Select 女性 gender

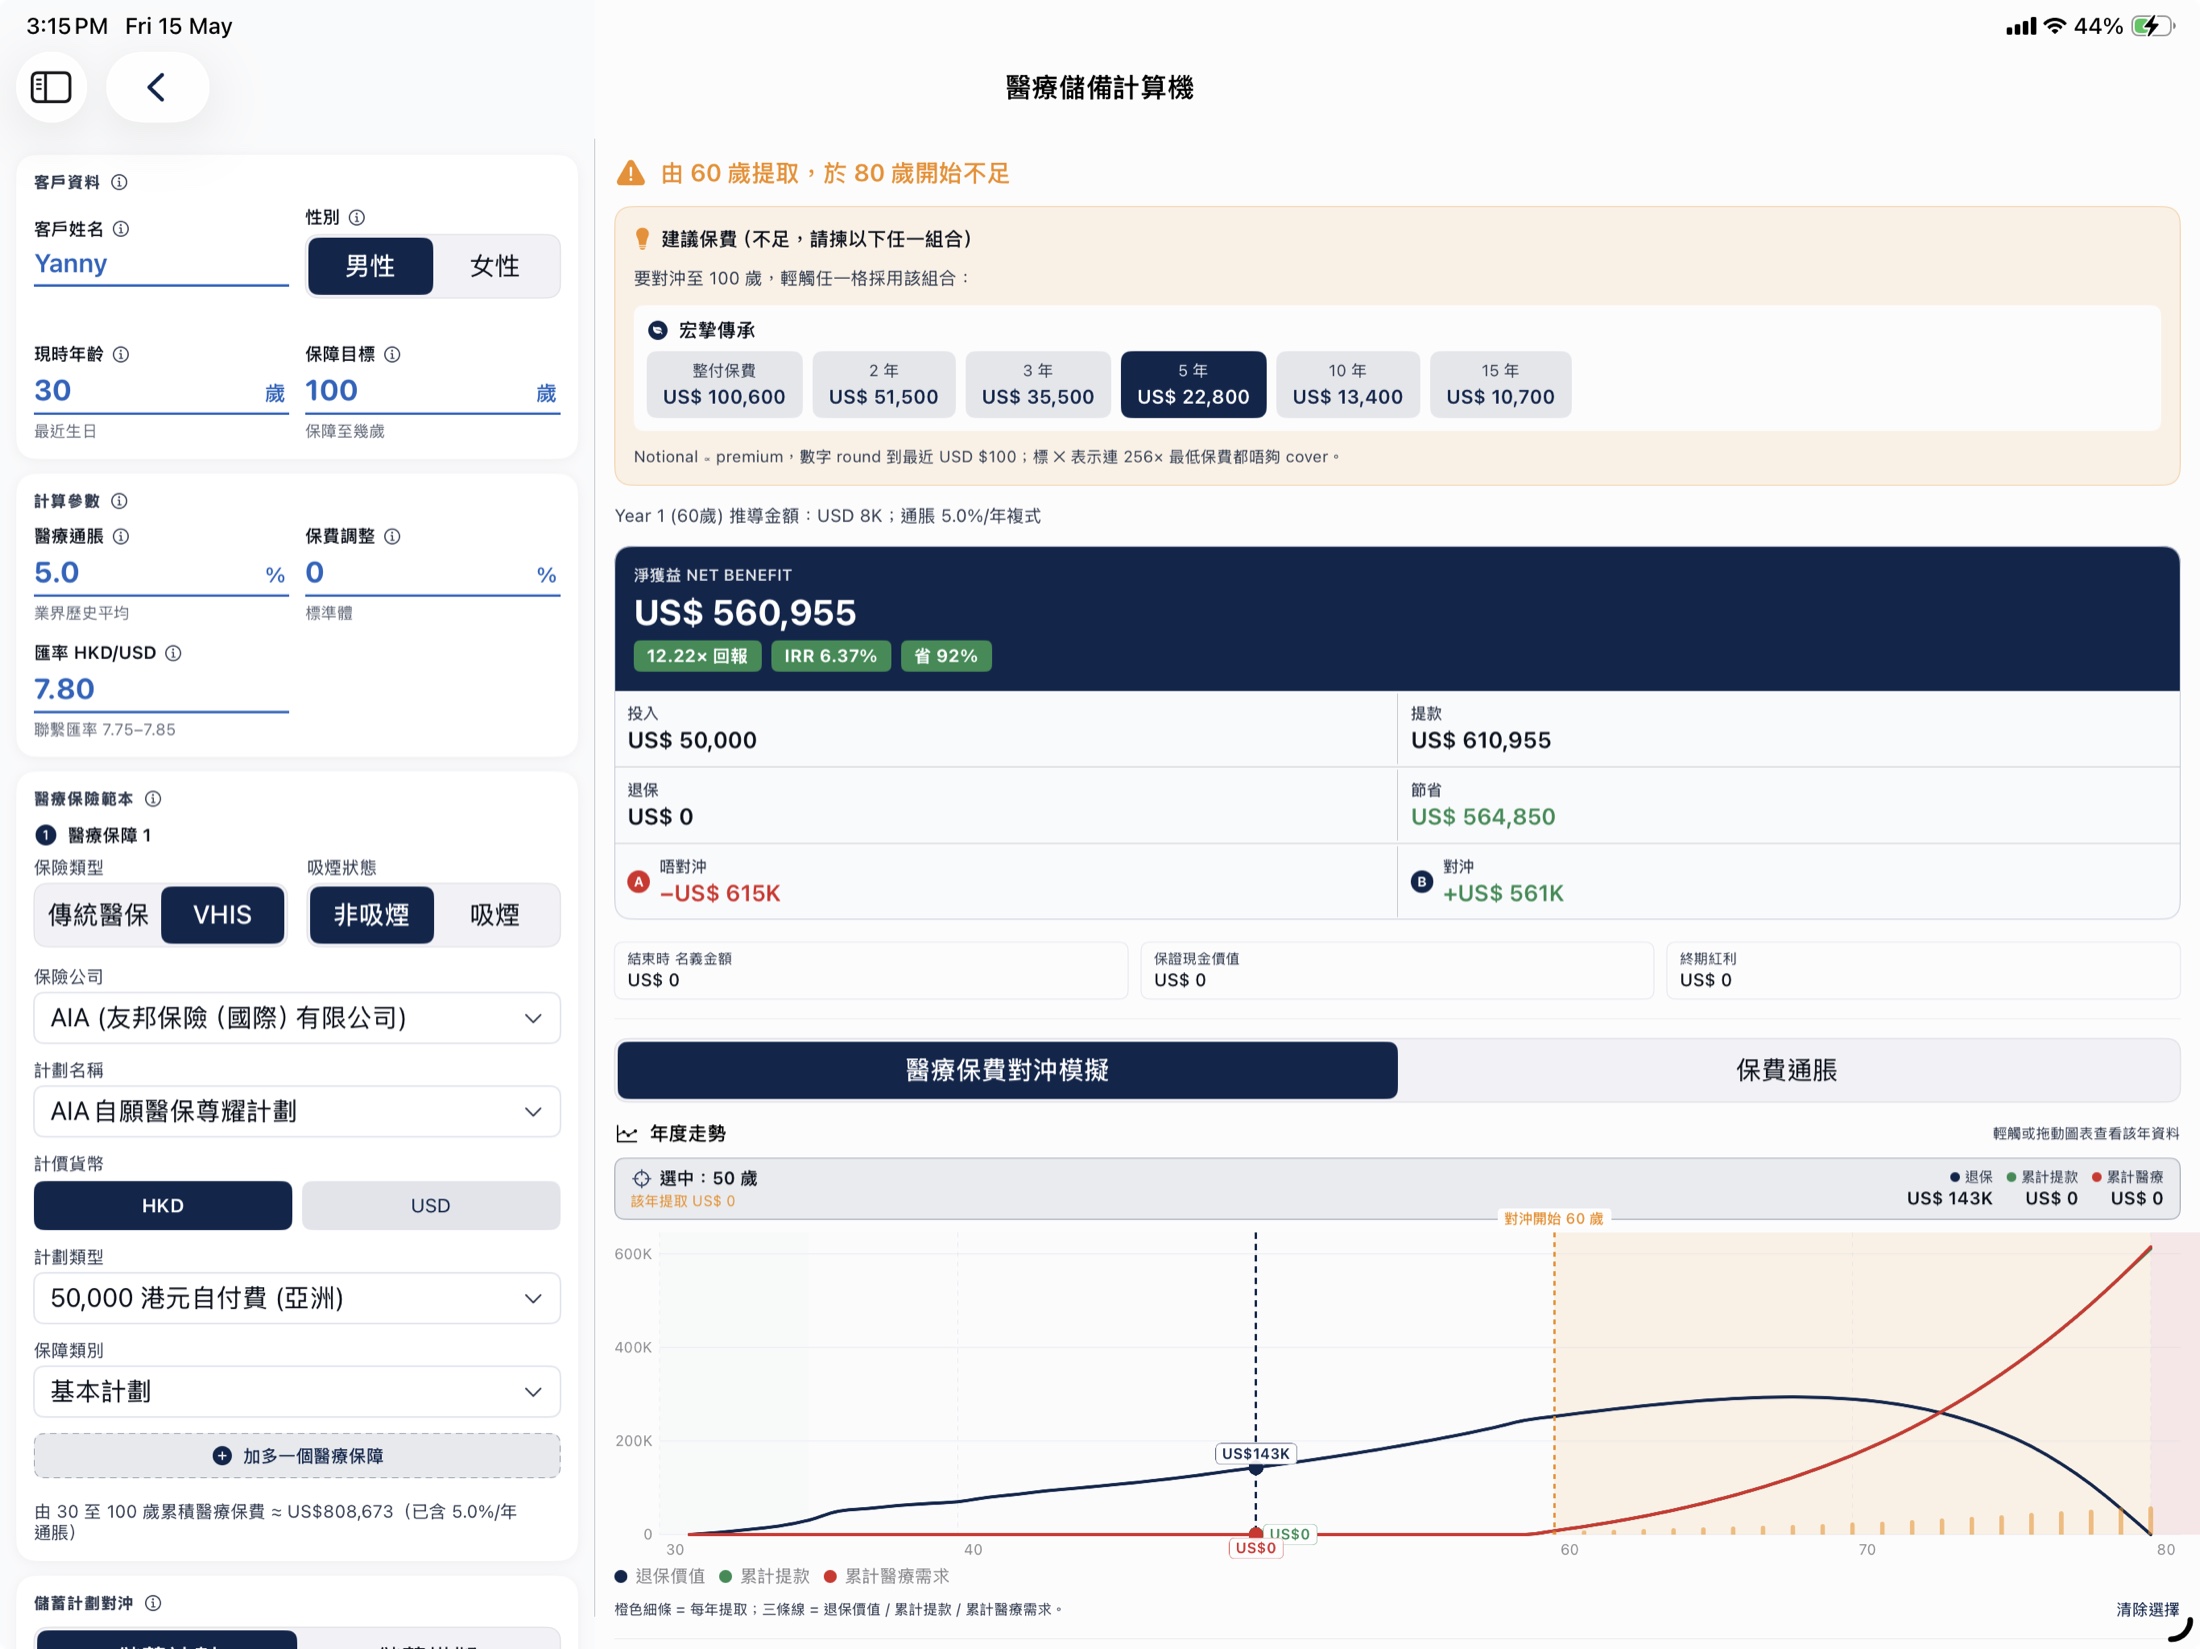point(495,266)
